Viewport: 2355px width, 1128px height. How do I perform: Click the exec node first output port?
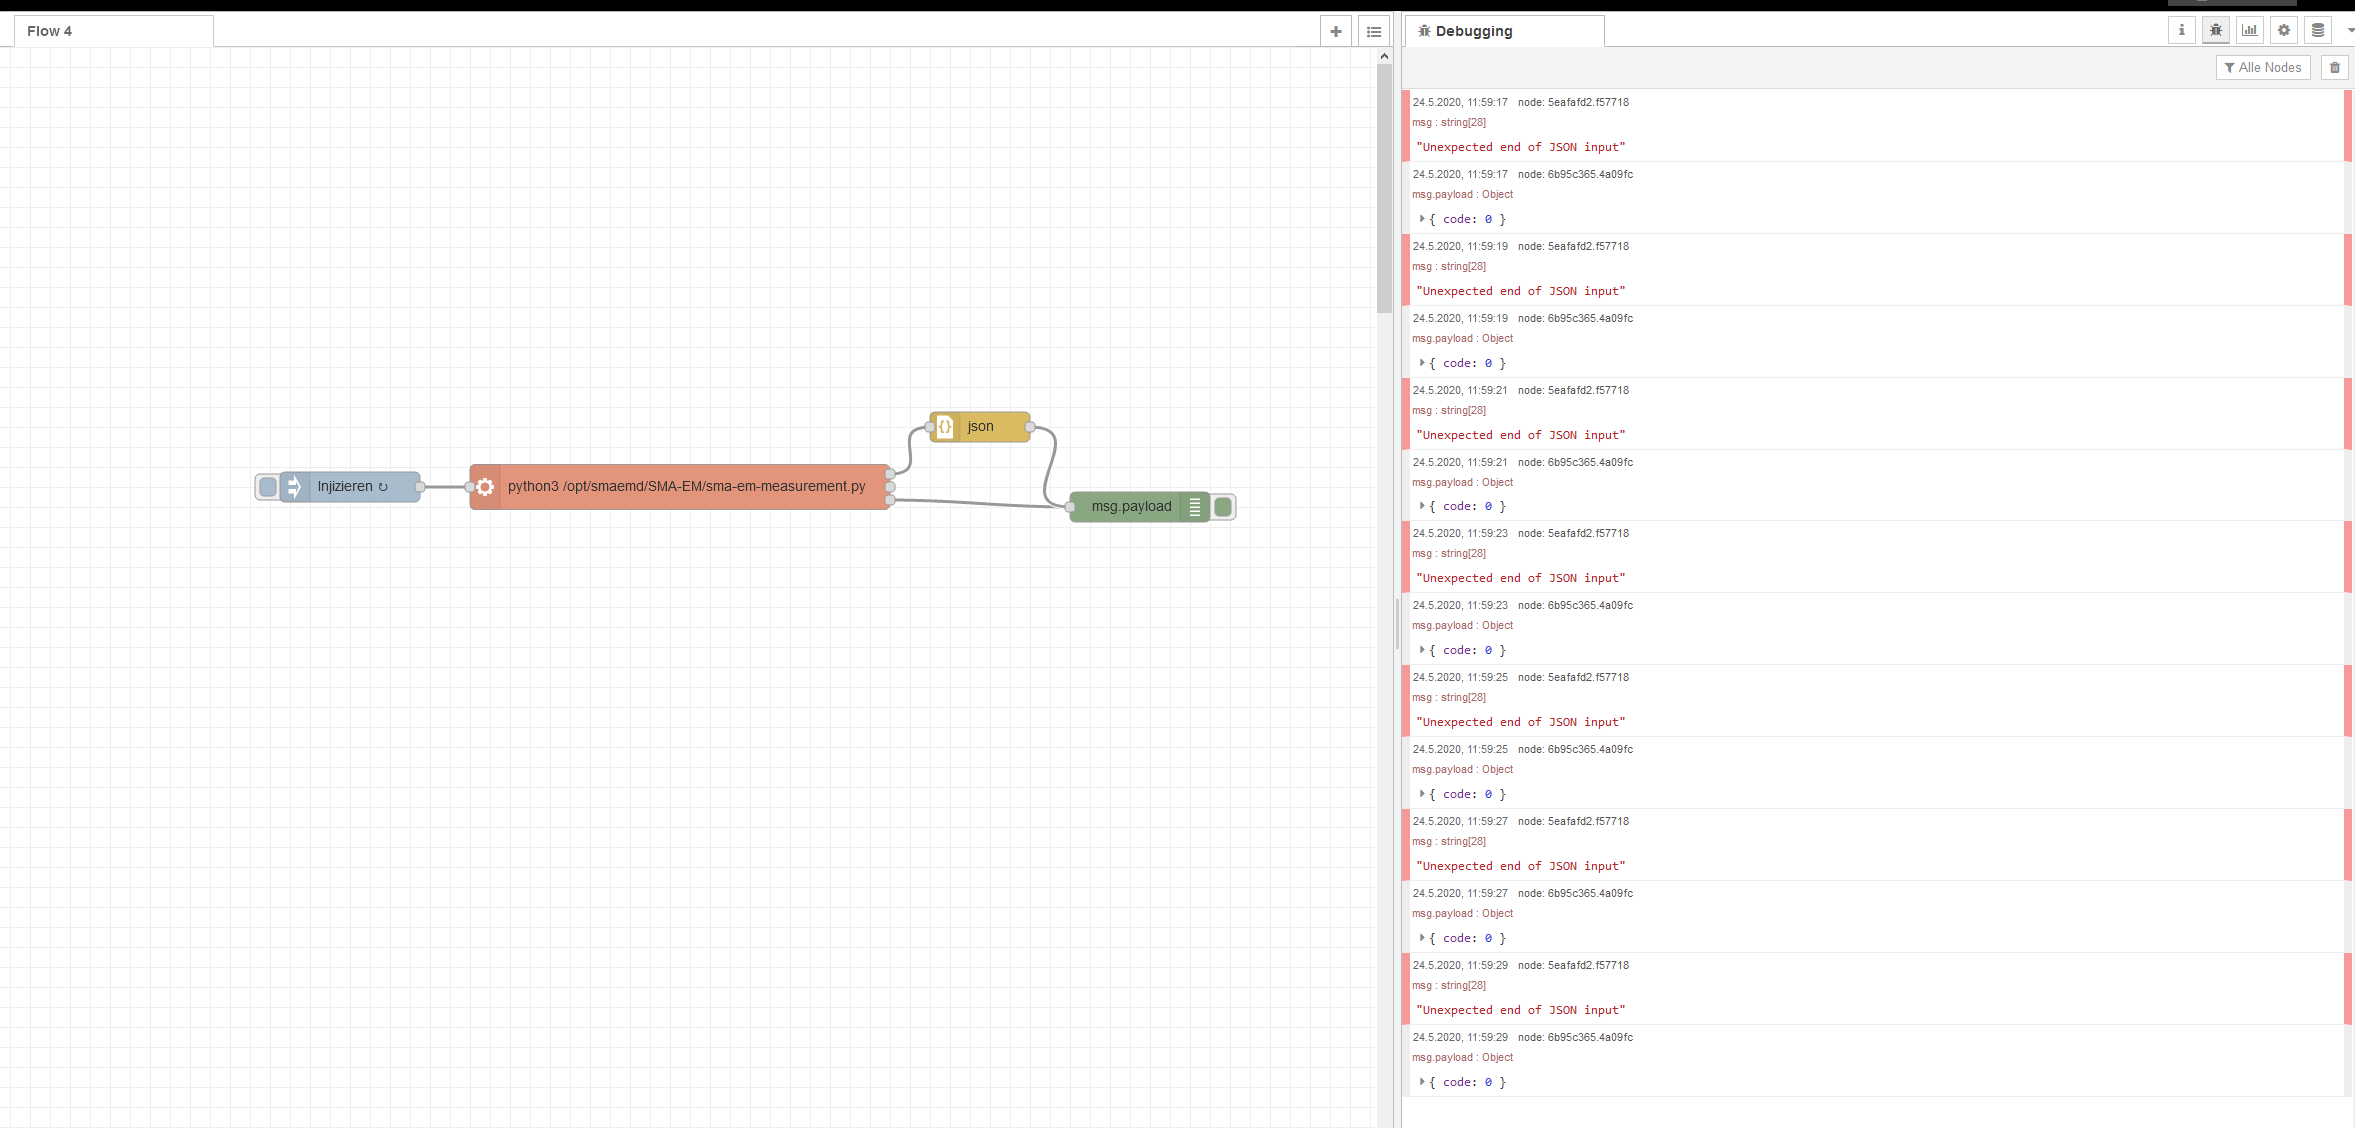click(890, 474)
